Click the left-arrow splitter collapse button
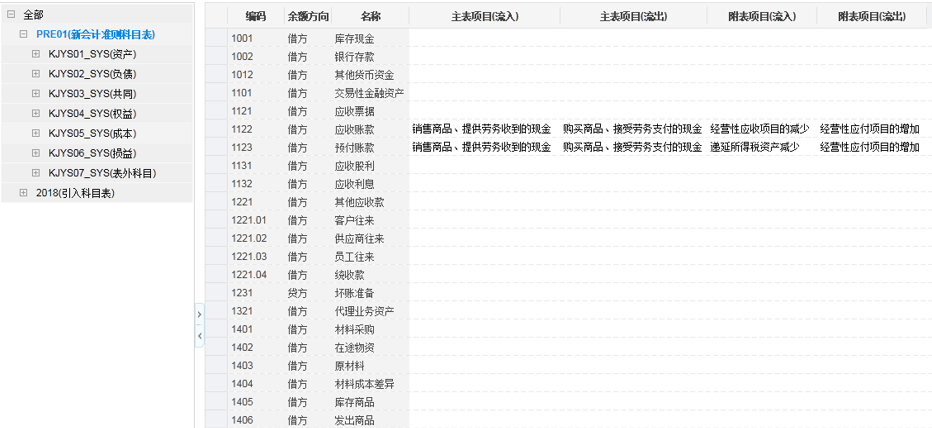The image size is (932, 428). 199,336
